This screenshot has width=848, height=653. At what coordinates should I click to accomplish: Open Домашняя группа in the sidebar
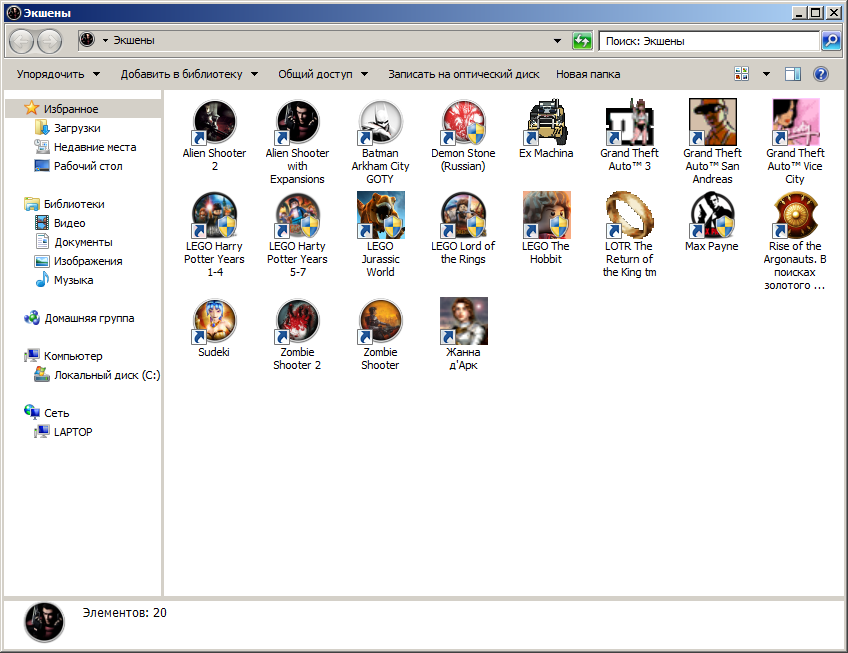click(89, 318)
